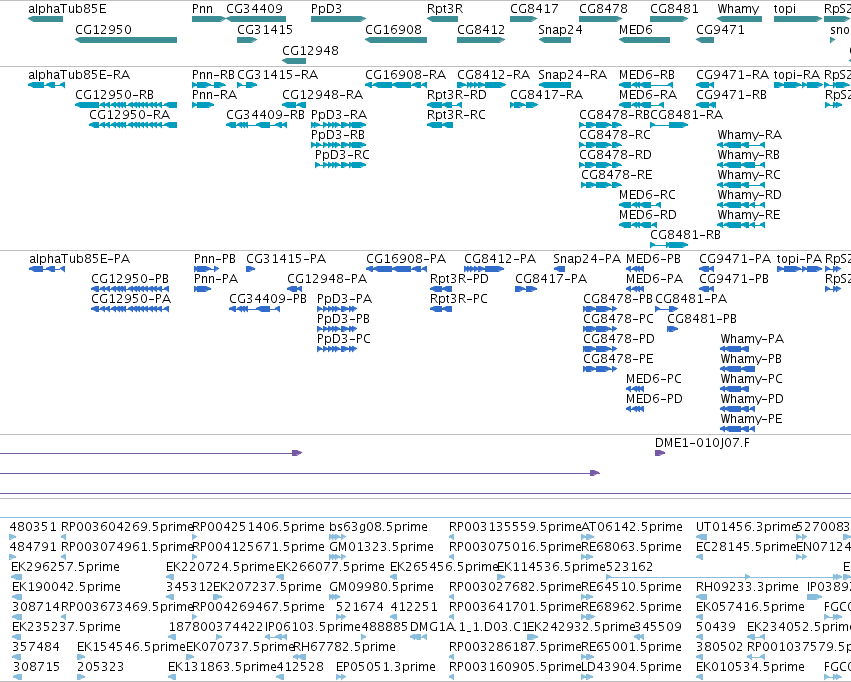Click the Rpt3R gene label

pos(445,9)
